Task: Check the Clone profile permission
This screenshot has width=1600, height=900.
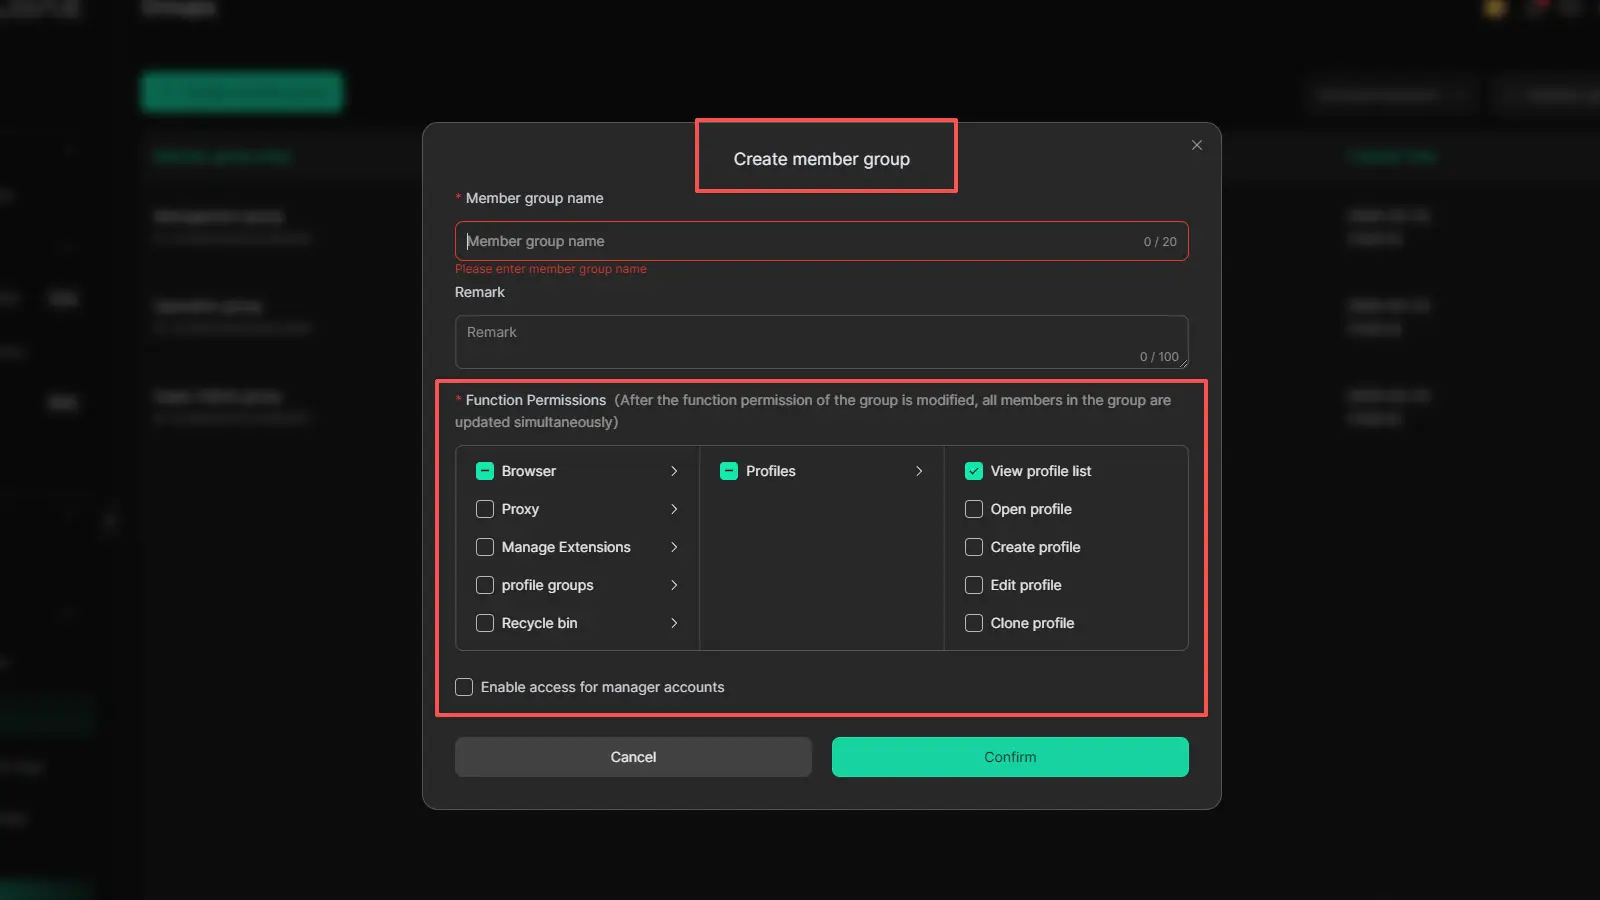Action: pyautogui.click(x=973, y=623)
